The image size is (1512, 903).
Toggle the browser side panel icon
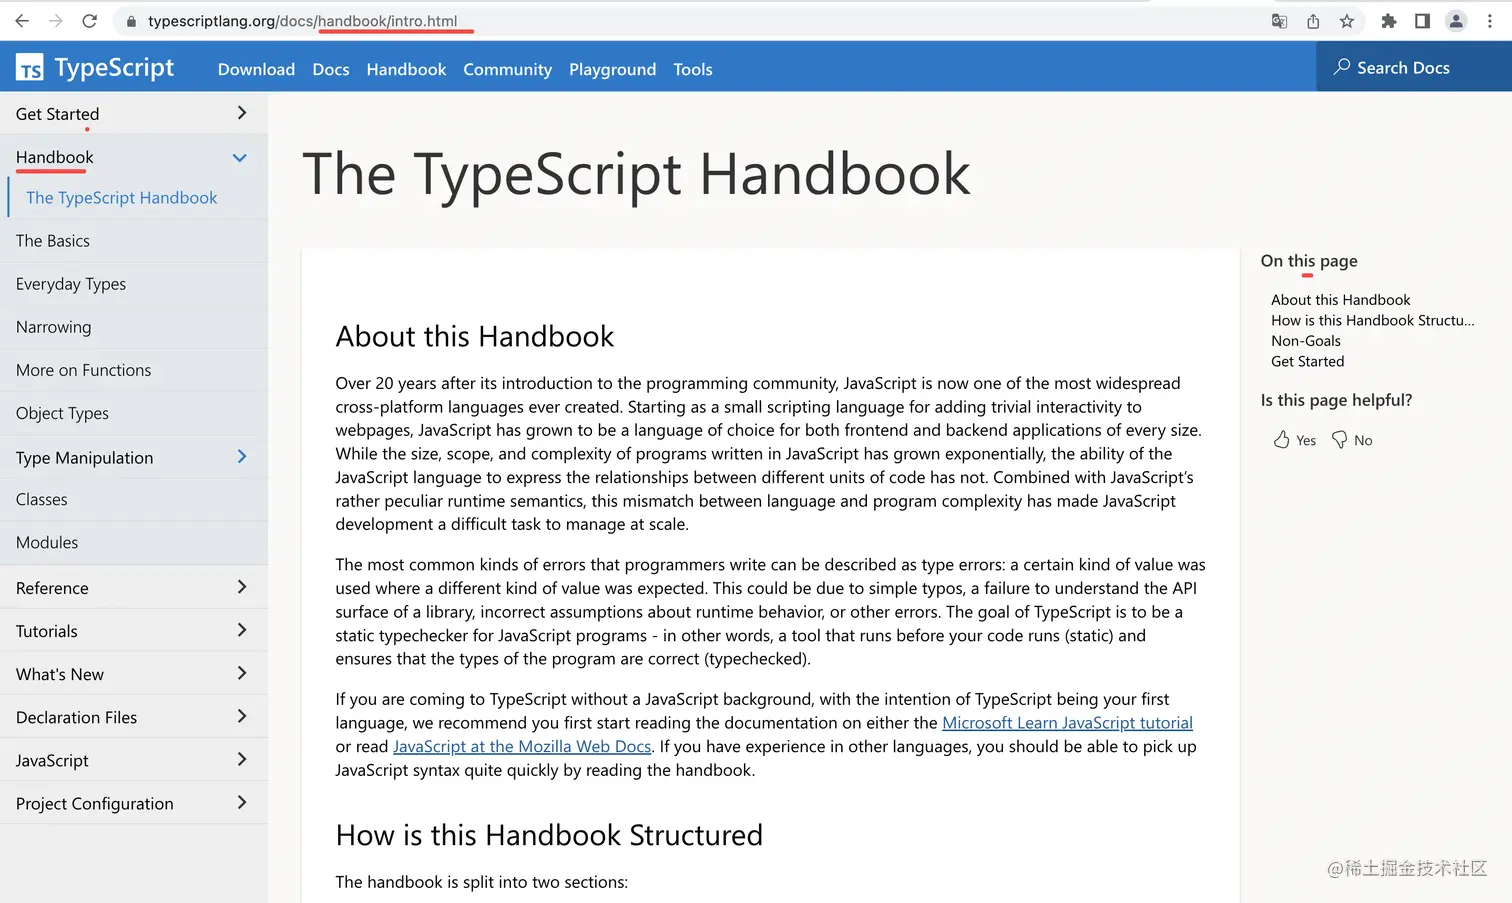coord(1422,21)
